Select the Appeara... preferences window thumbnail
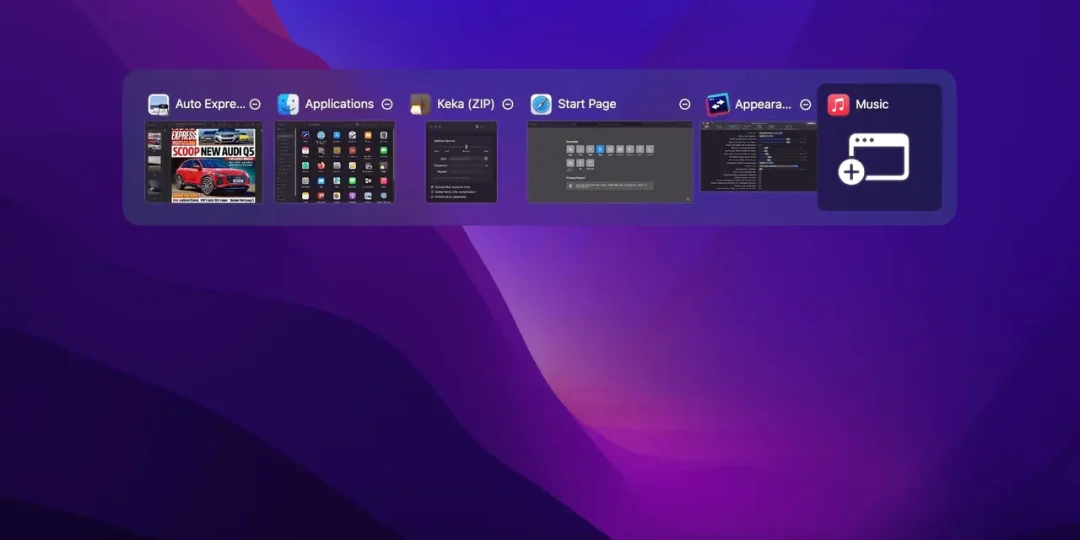The width and height of the screenshot is (1080, 540). (758, 157)
